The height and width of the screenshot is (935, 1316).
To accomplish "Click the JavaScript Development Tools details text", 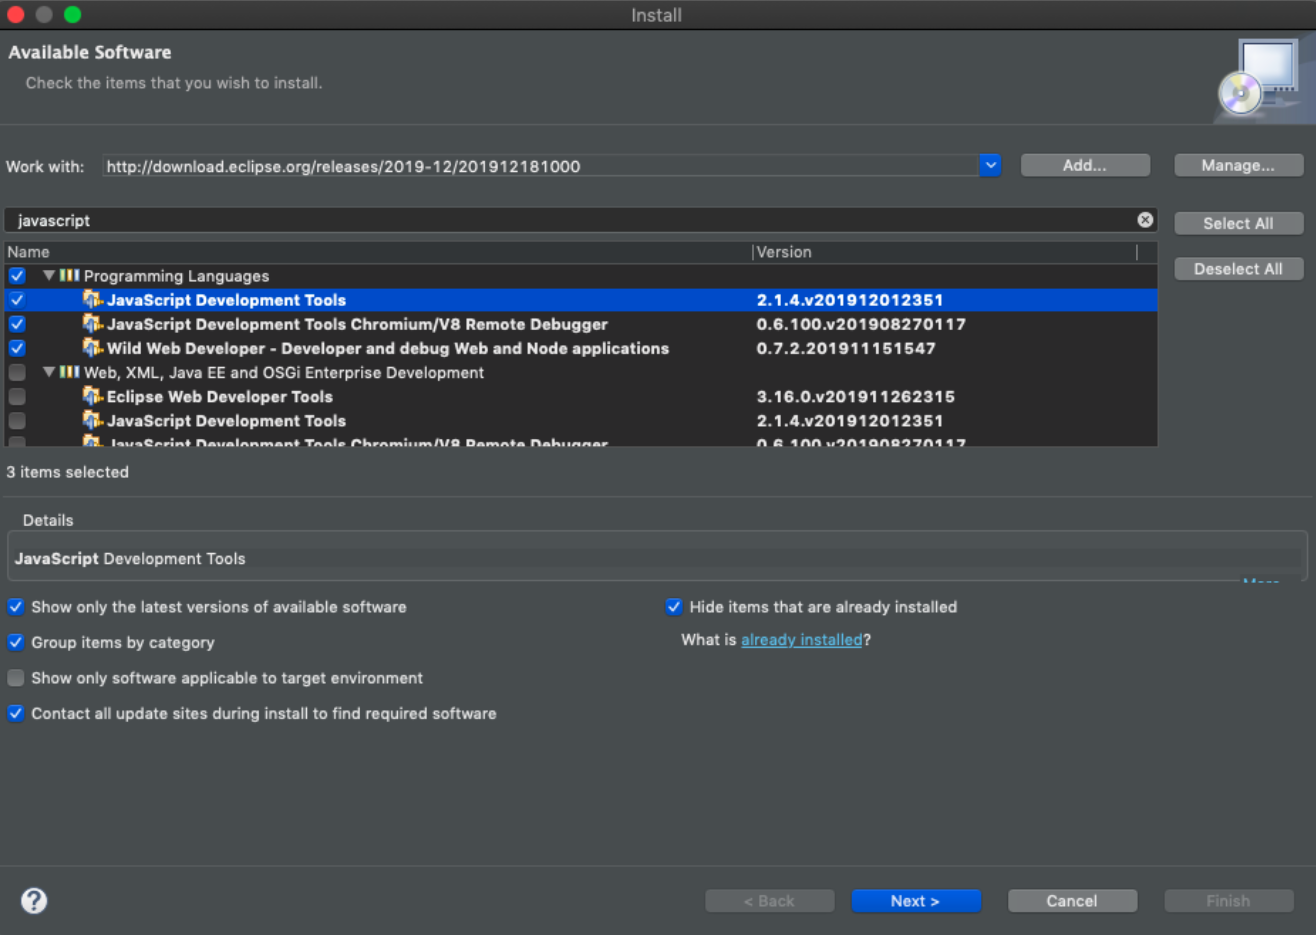I will 130,559.
